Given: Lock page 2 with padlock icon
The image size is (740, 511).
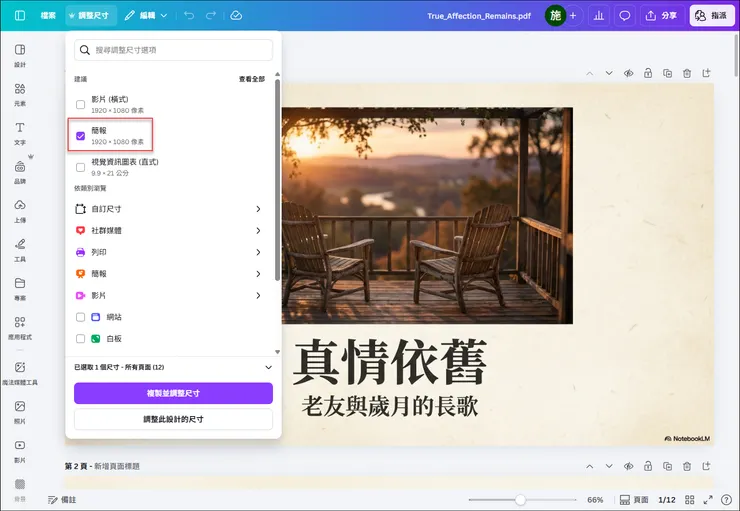Looking at the screenshot, I should point(648,466).
